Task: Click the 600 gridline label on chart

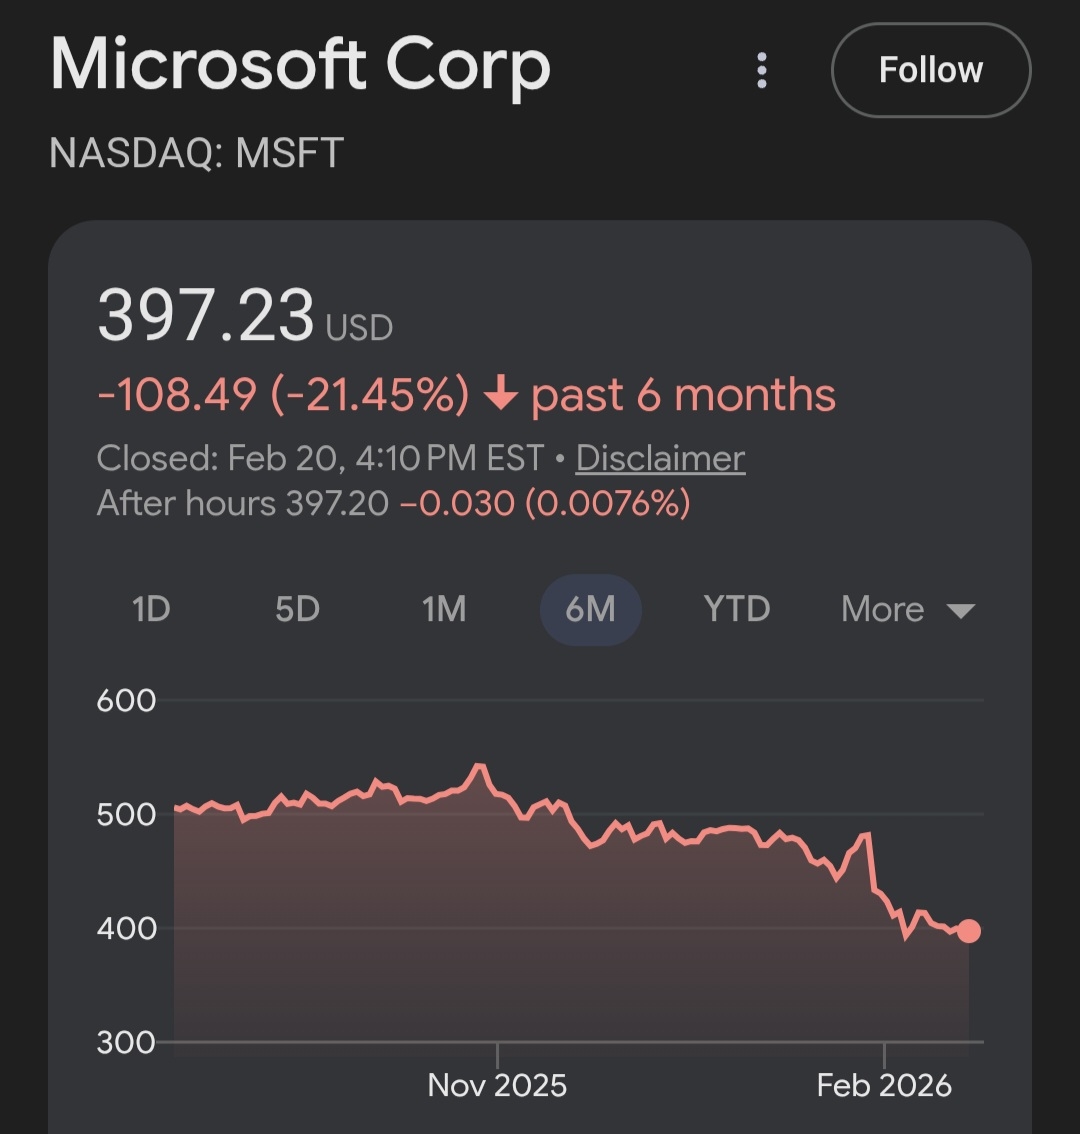Action: coord(126,700)
